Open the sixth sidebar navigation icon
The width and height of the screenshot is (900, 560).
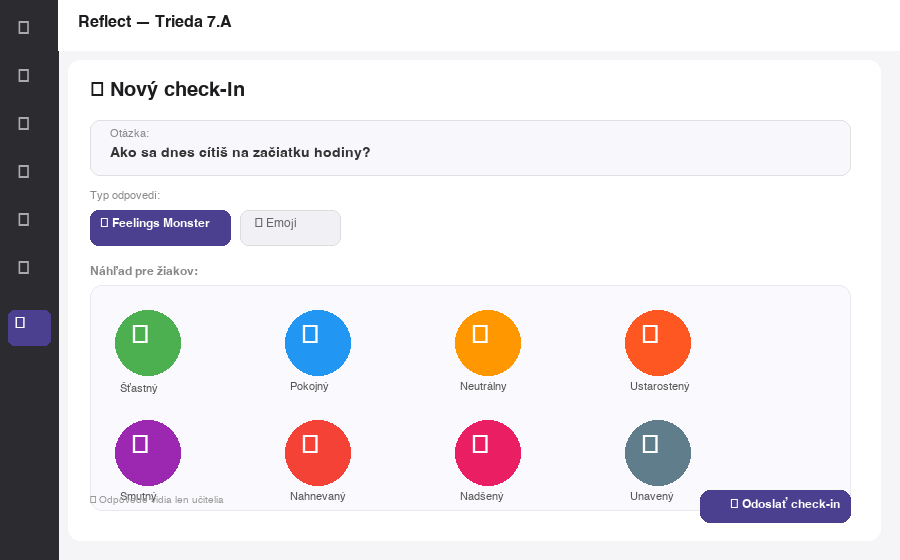[24, 267]
